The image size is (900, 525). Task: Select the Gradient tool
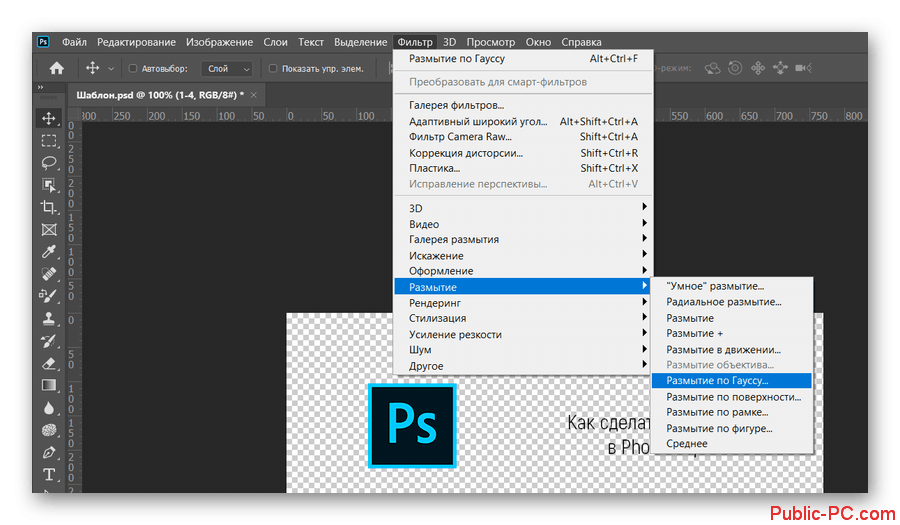pyautogui.click(x=49, y=385)
